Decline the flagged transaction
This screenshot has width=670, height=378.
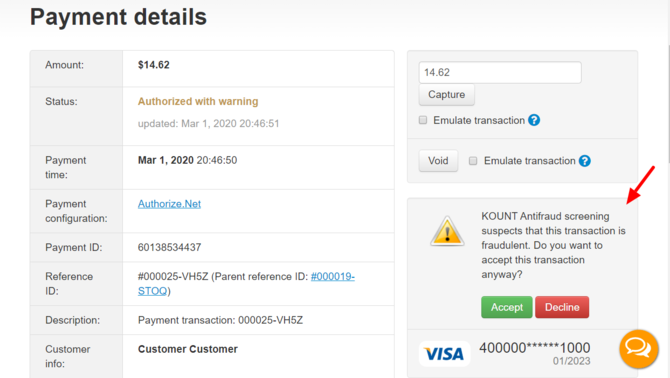click(x=562, y=307)
